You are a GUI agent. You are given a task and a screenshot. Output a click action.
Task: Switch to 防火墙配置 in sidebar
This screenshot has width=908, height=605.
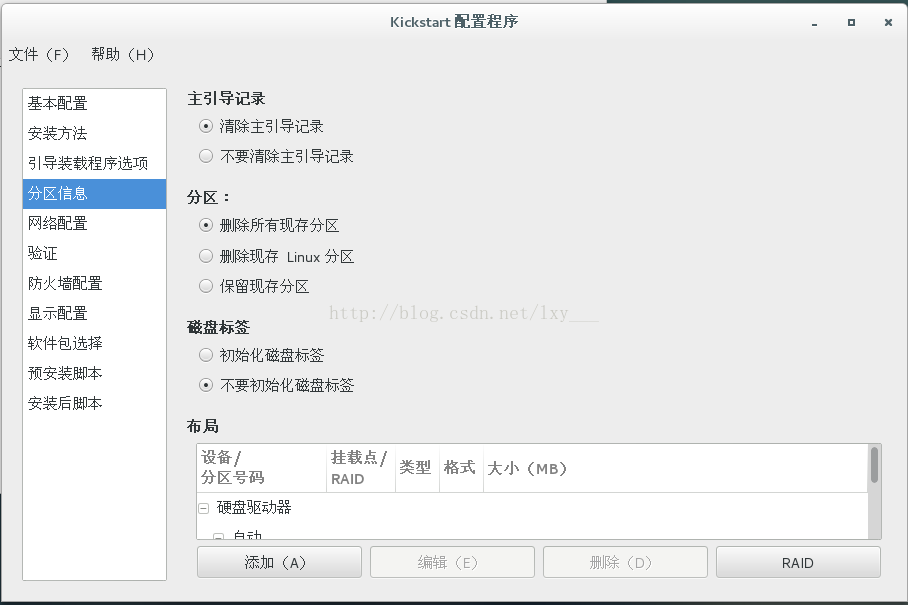pos(94,284)
